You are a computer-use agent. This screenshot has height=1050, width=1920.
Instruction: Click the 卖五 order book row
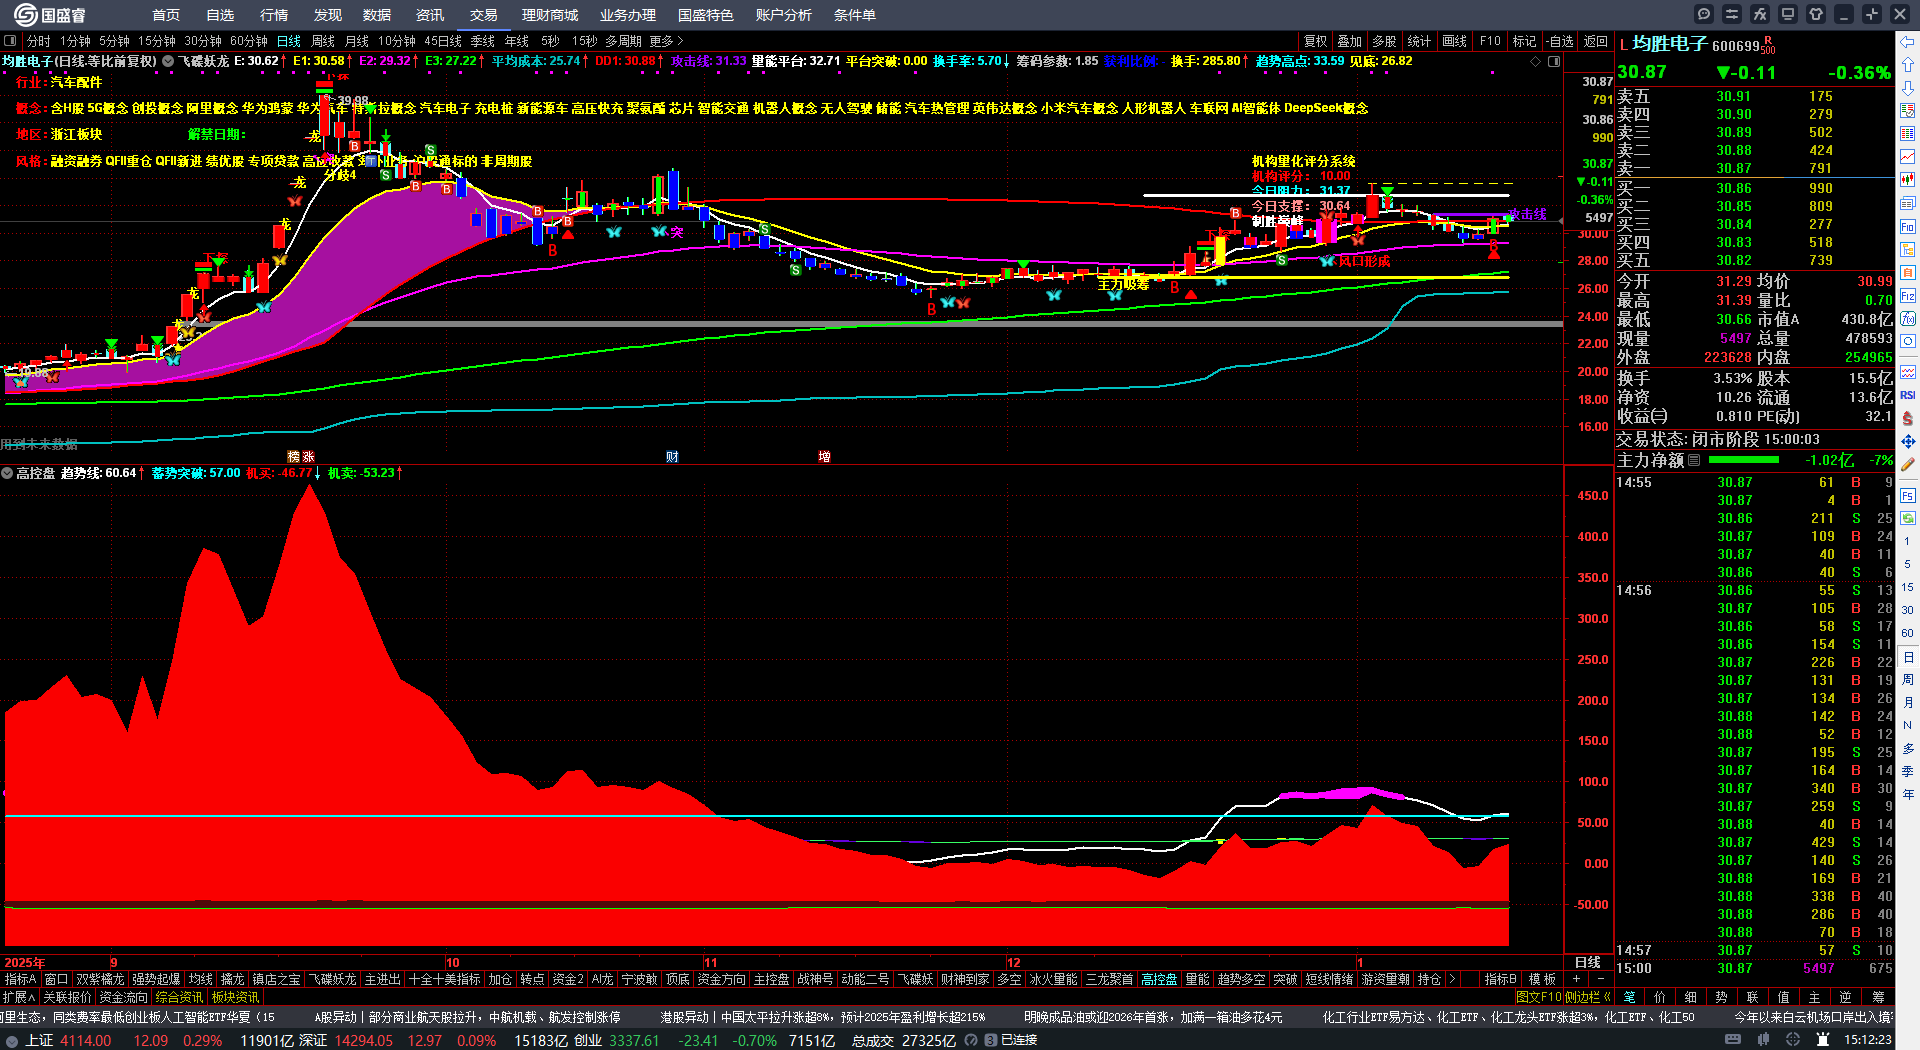(1754, 96)
